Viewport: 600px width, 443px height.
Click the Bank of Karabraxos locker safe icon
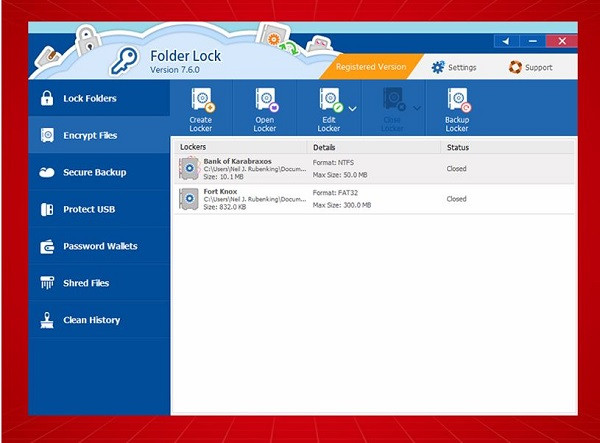189,168
